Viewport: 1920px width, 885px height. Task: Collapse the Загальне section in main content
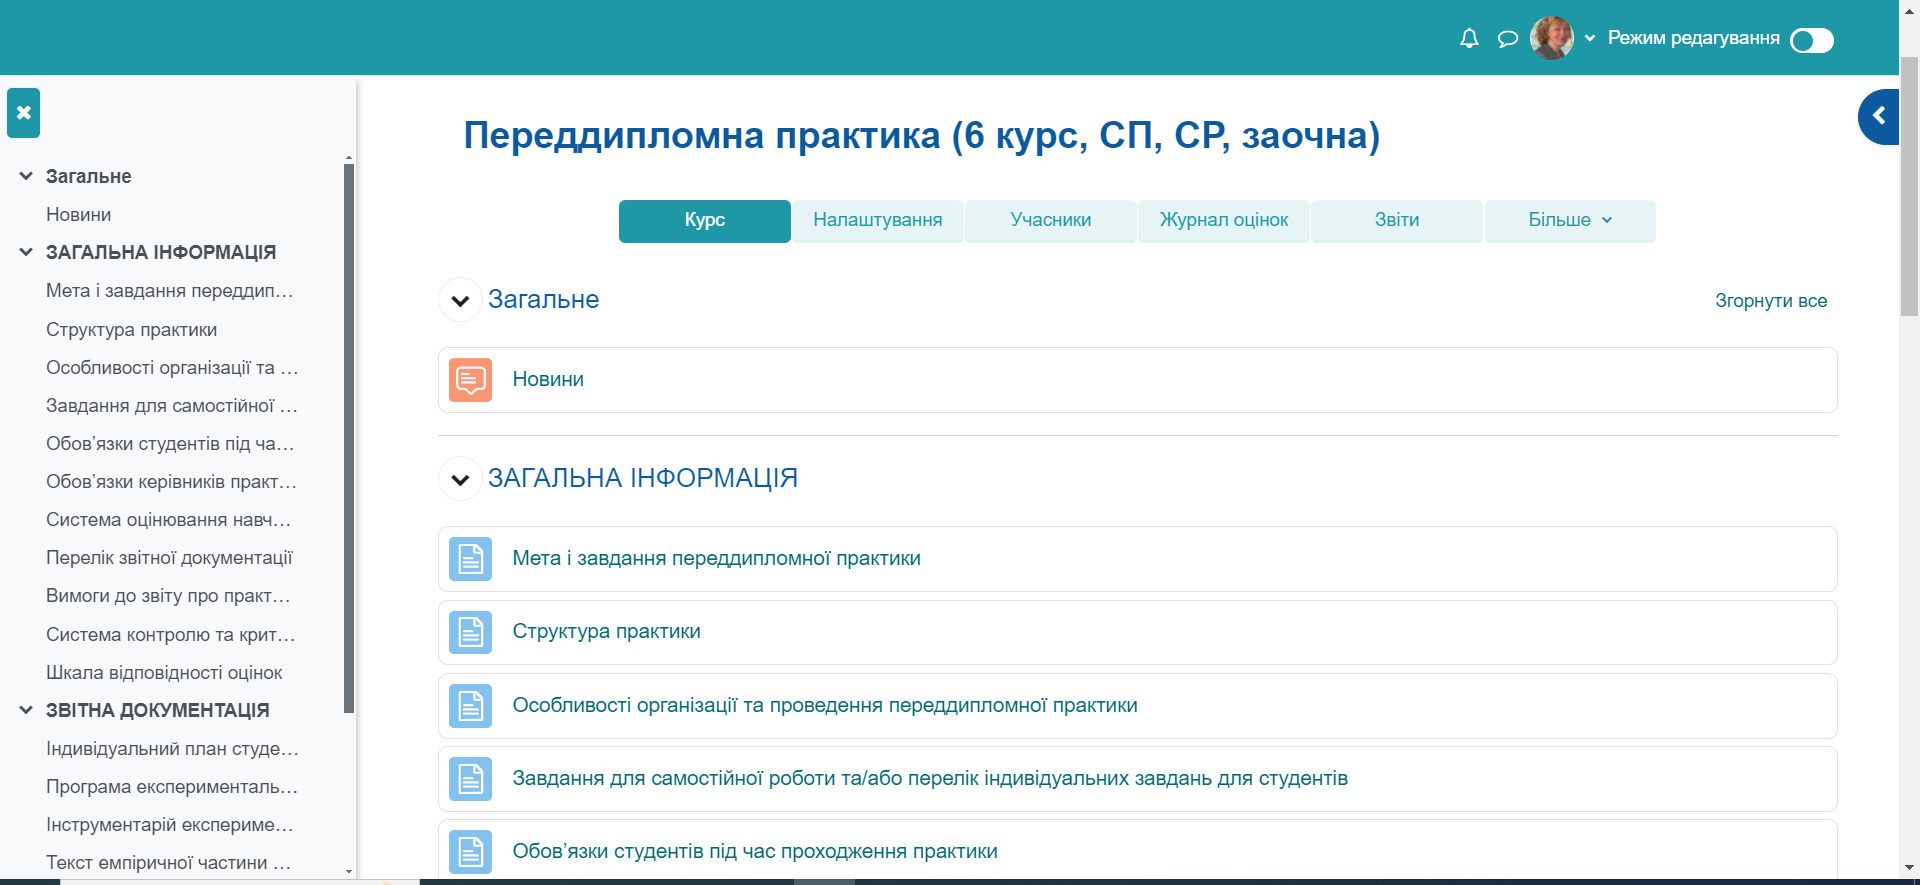[460, 300]
